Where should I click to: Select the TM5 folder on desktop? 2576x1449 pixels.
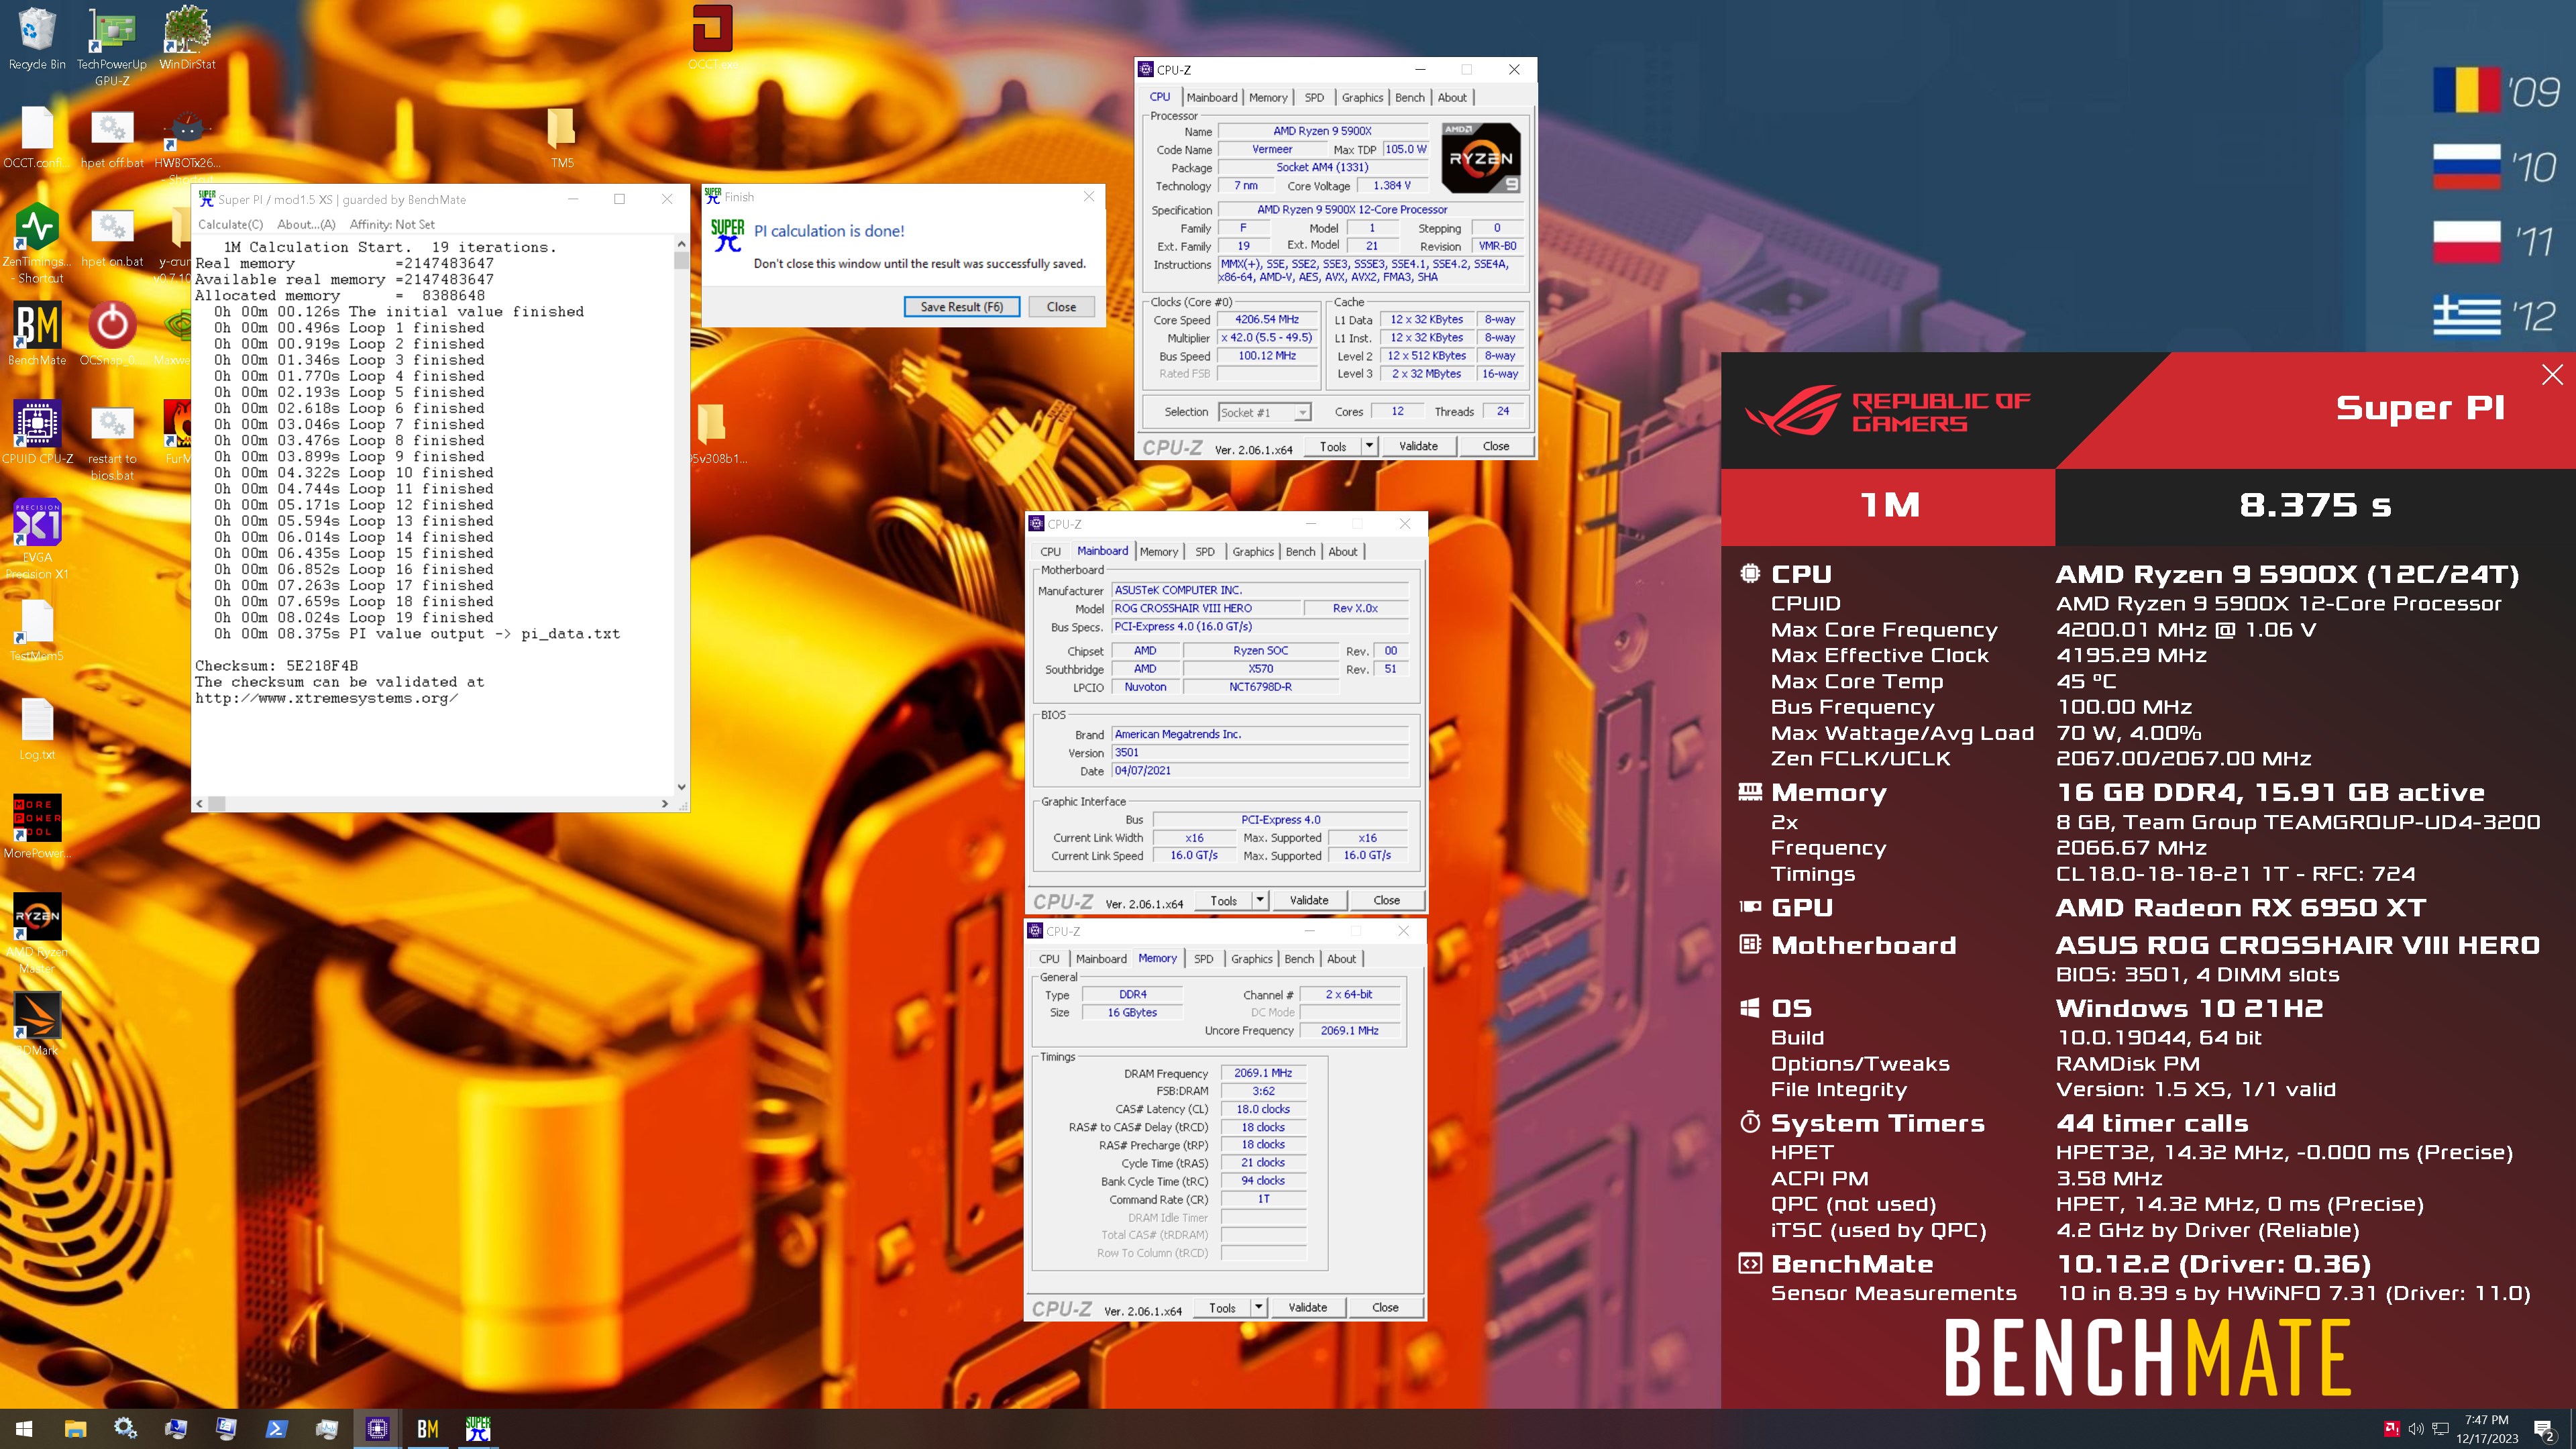click(x=562, y=138)
